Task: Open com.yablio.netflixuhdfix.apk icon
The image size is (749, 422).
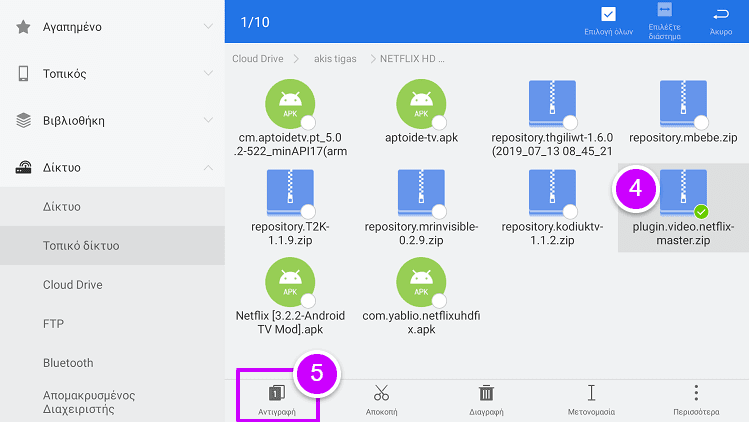Action: pyautogui.click(x=421, y=282)
